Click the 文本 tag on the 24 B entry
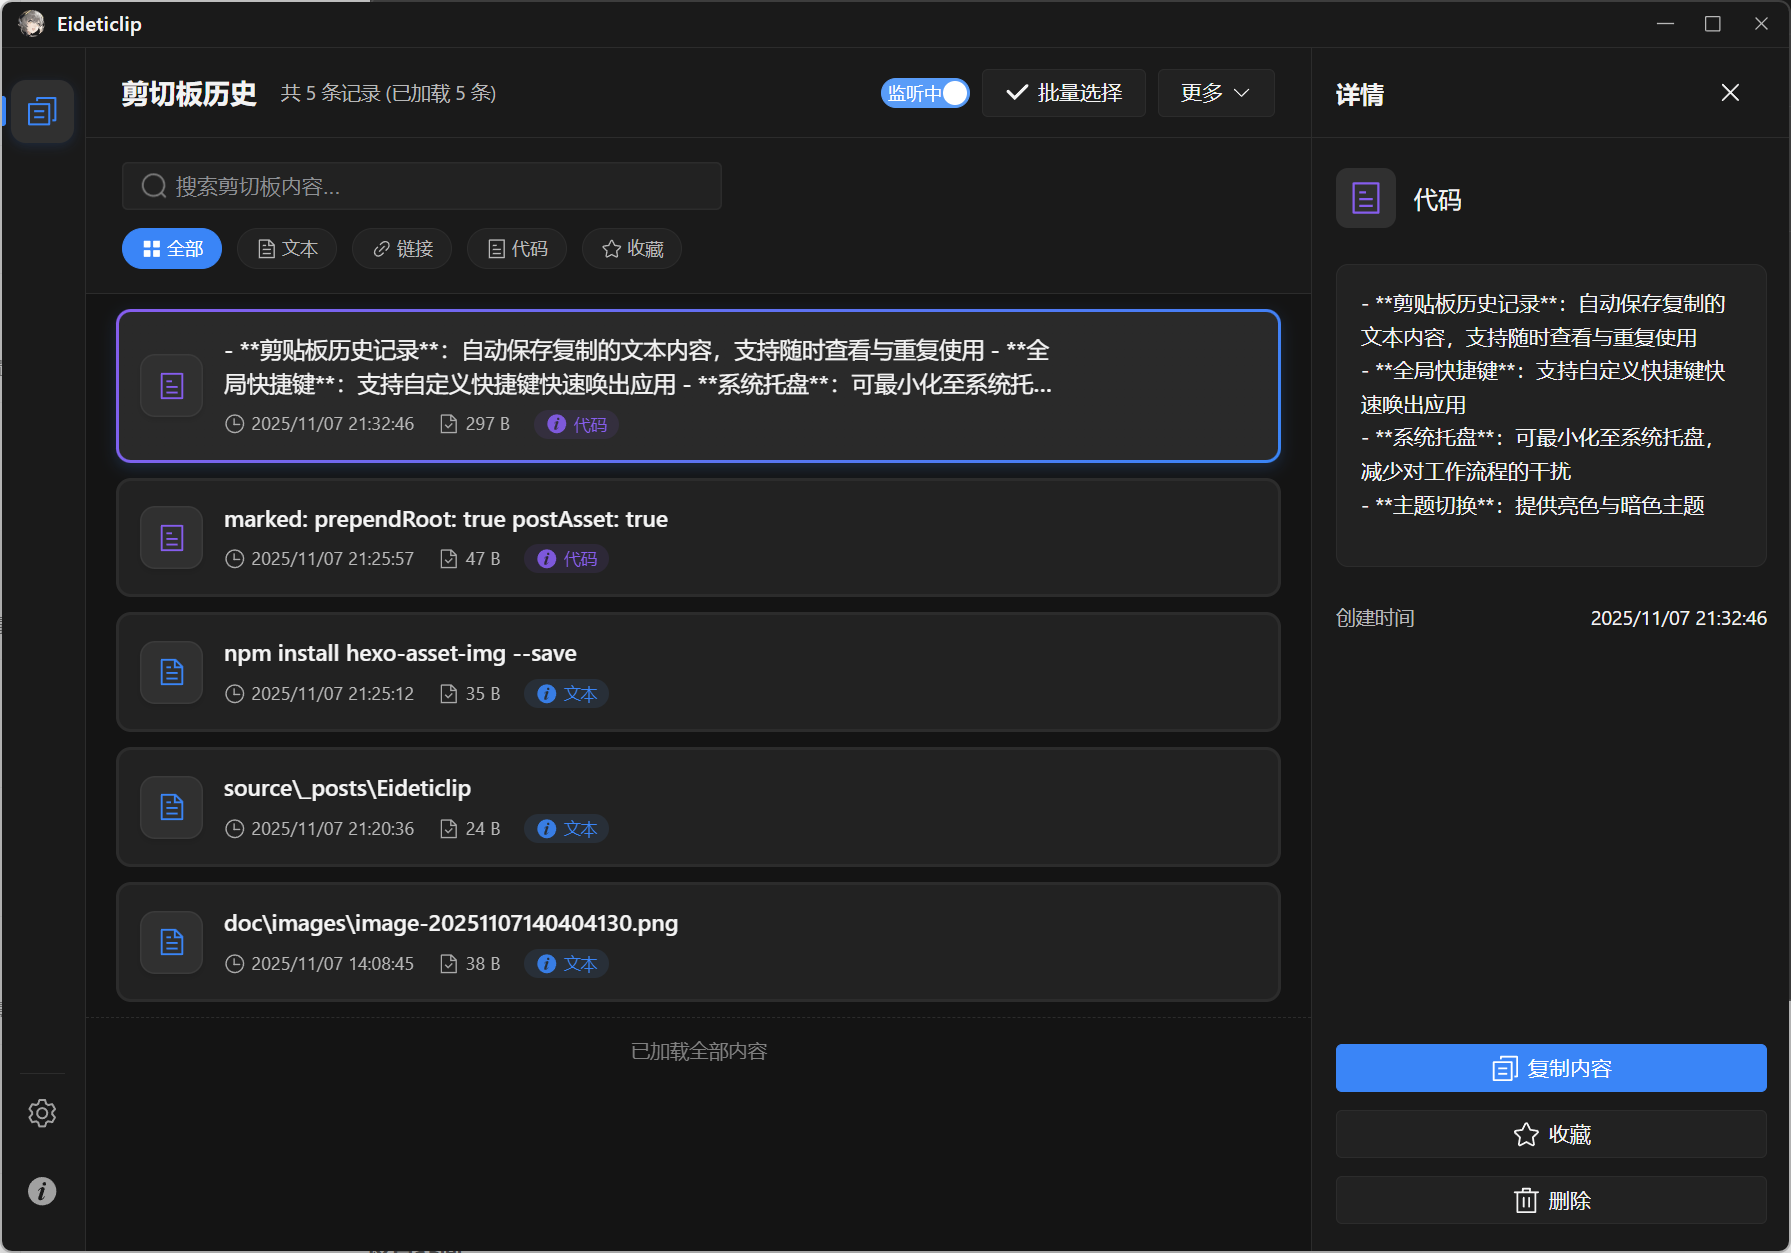 click(567, 829)
